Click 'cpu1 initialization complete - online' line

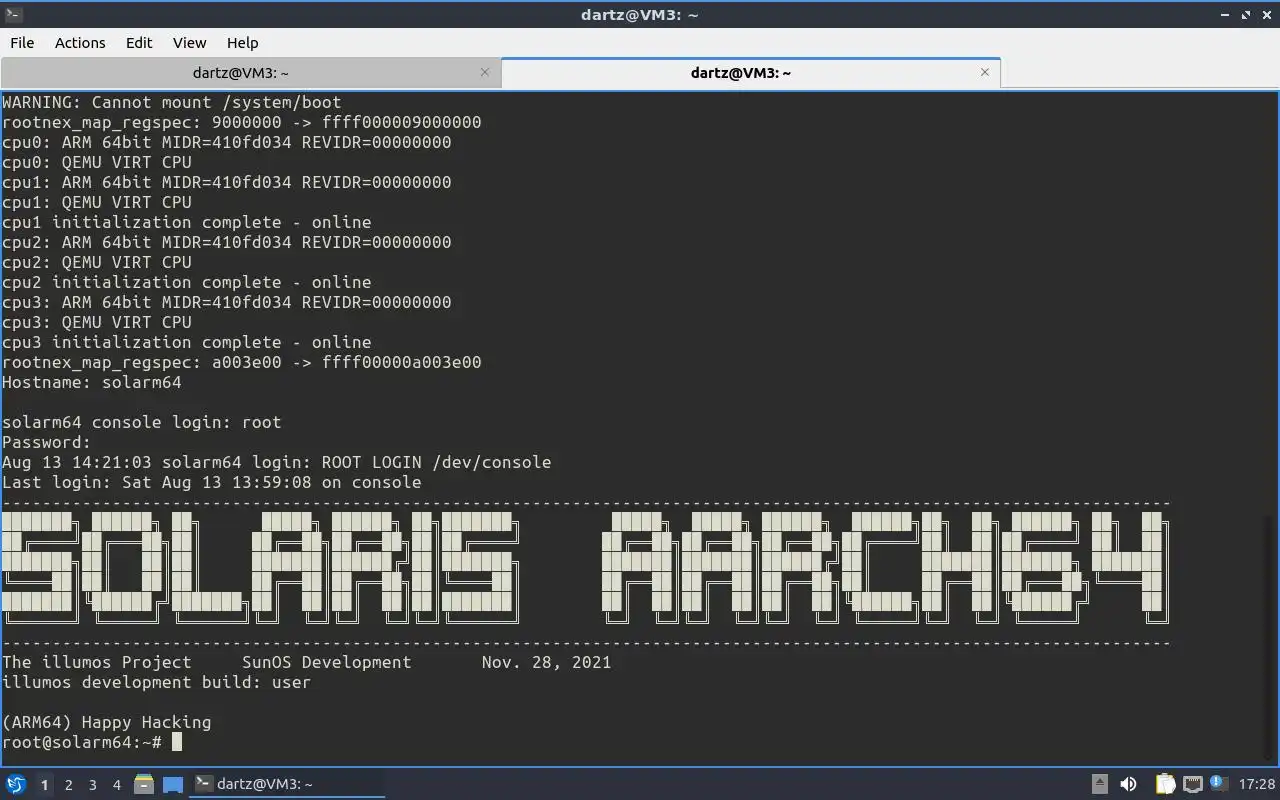[x=187, y=222]
